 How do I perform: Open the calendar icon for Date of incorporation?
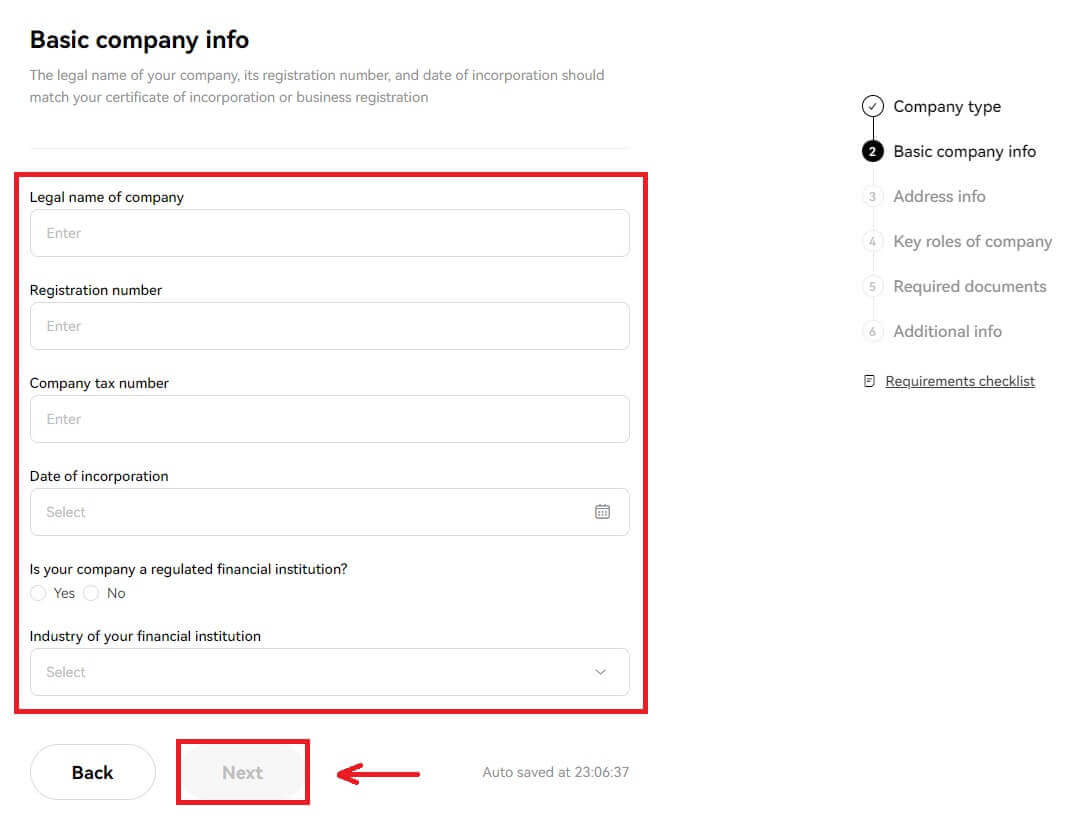click(x=602, y=511)
